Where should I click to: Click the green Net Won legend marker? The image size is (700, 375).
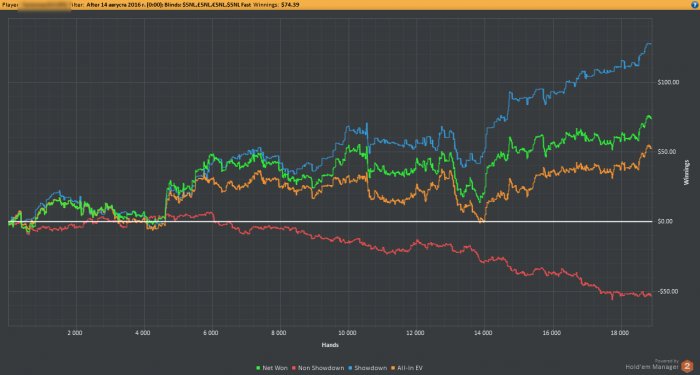[258, 368]
